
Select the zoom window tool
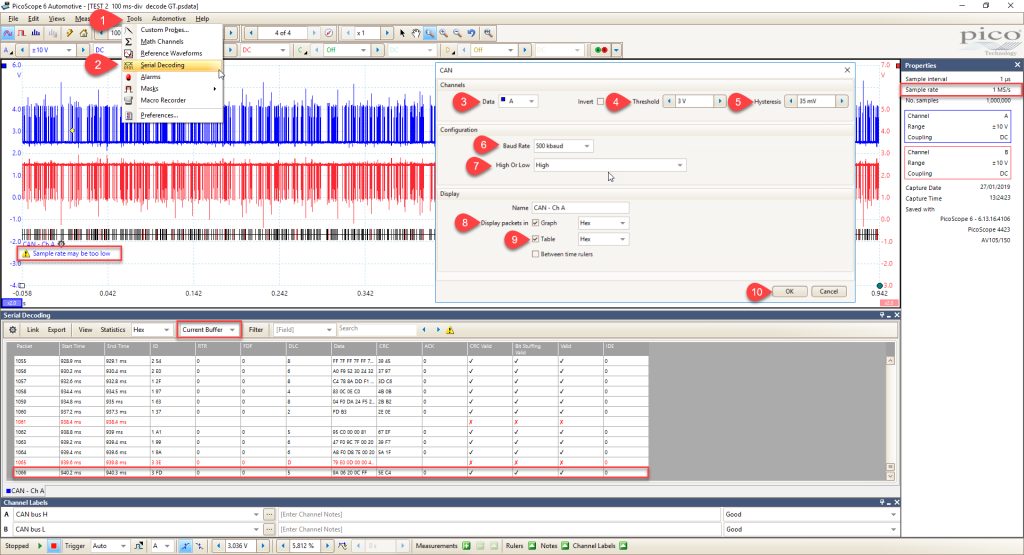tap(430, 33)
